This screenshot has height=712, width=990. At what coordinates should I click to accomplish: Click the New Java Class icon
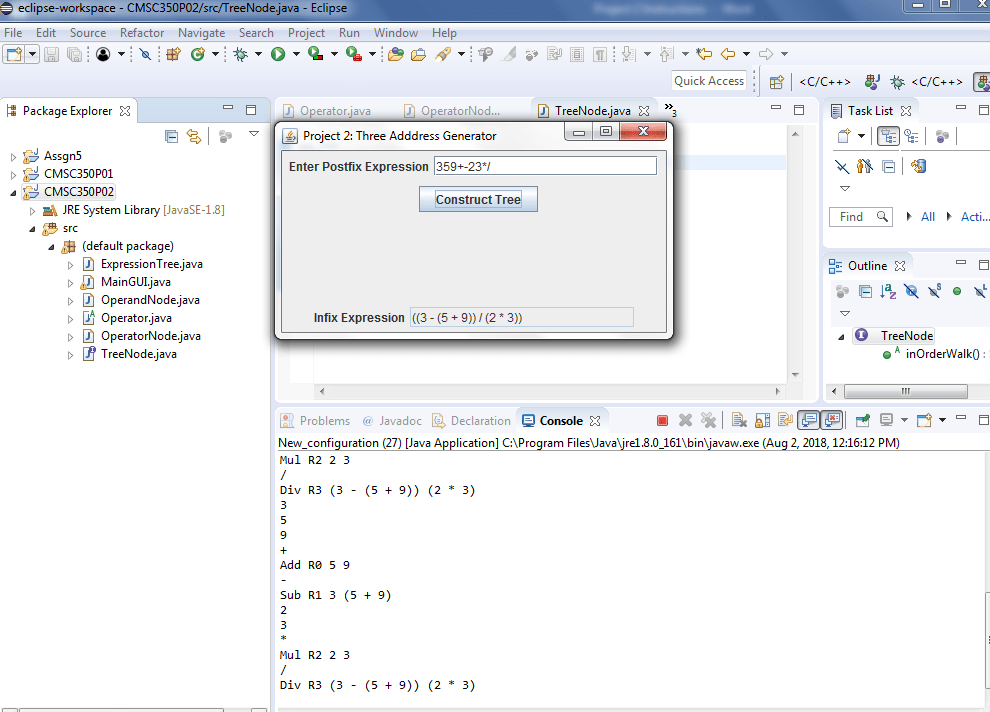click(x=198, y=54)
